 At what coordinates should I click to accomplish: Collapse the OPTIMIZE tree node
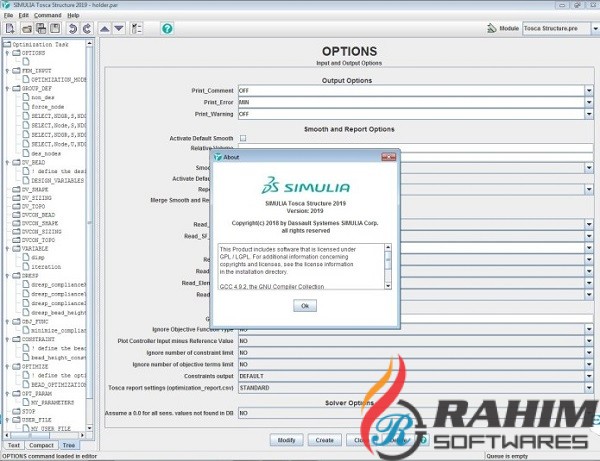pyautogui.click(x=7, y=367)
